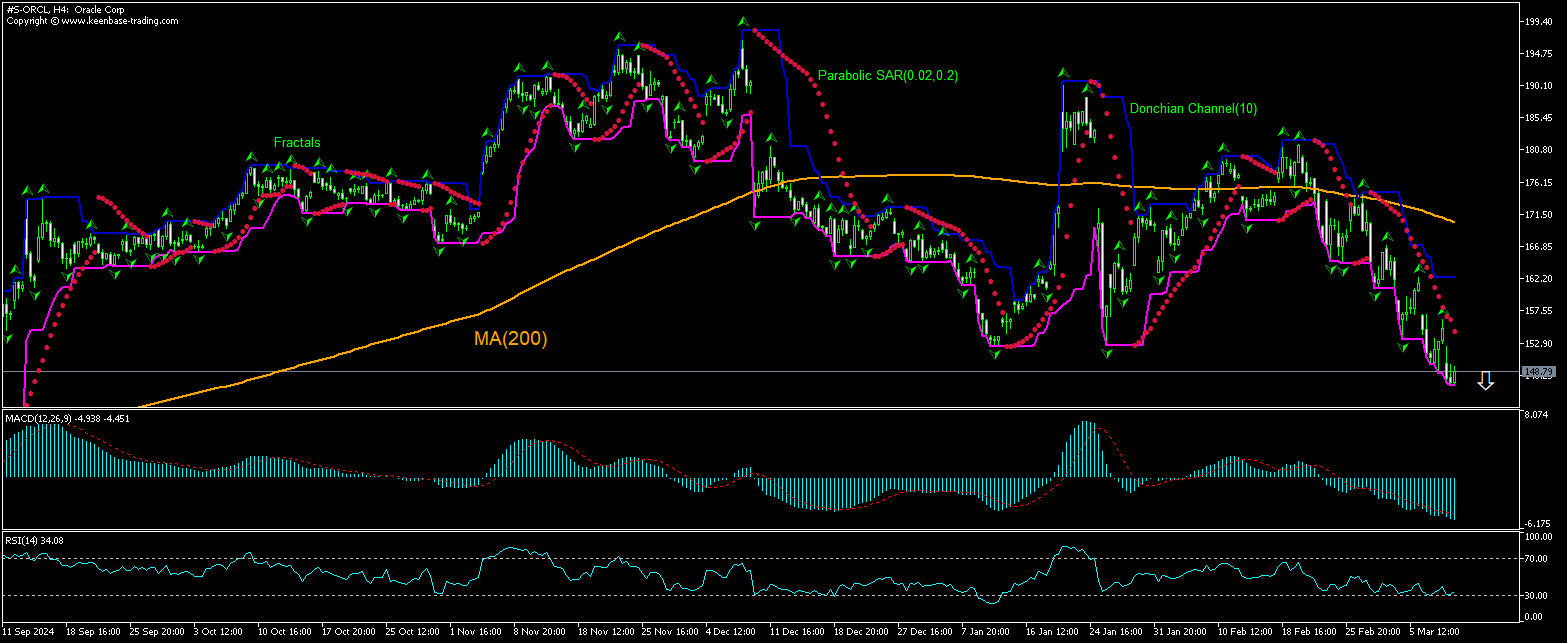Click the white down arrow forecast icon

pyautogui.click(x=1485, y=381)
